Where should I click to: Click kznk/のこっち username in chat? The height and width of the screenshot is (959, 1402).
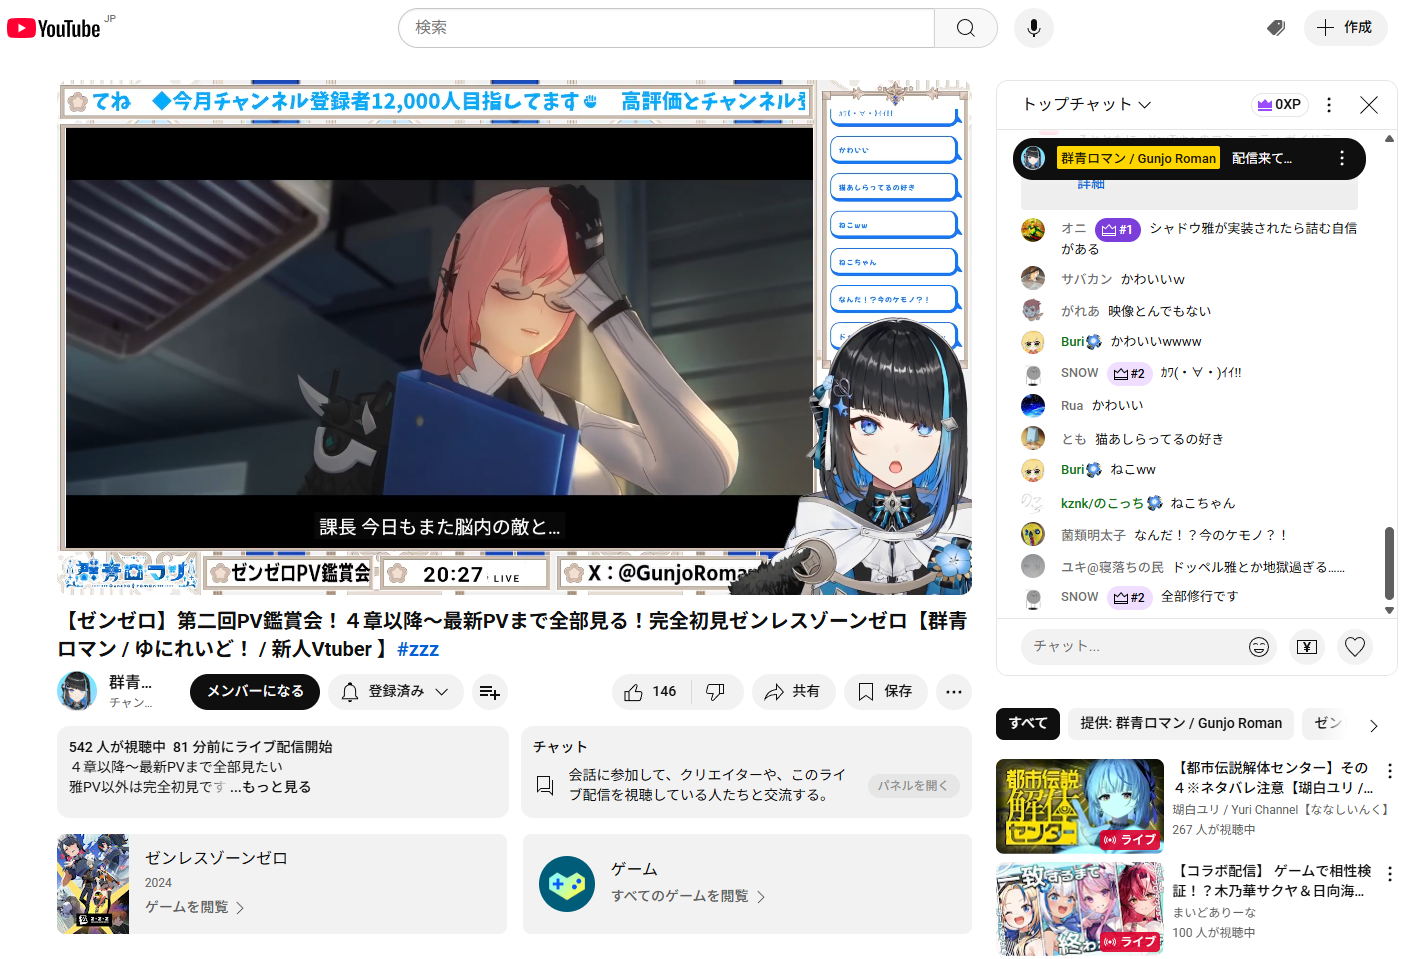coord(1102,503)
